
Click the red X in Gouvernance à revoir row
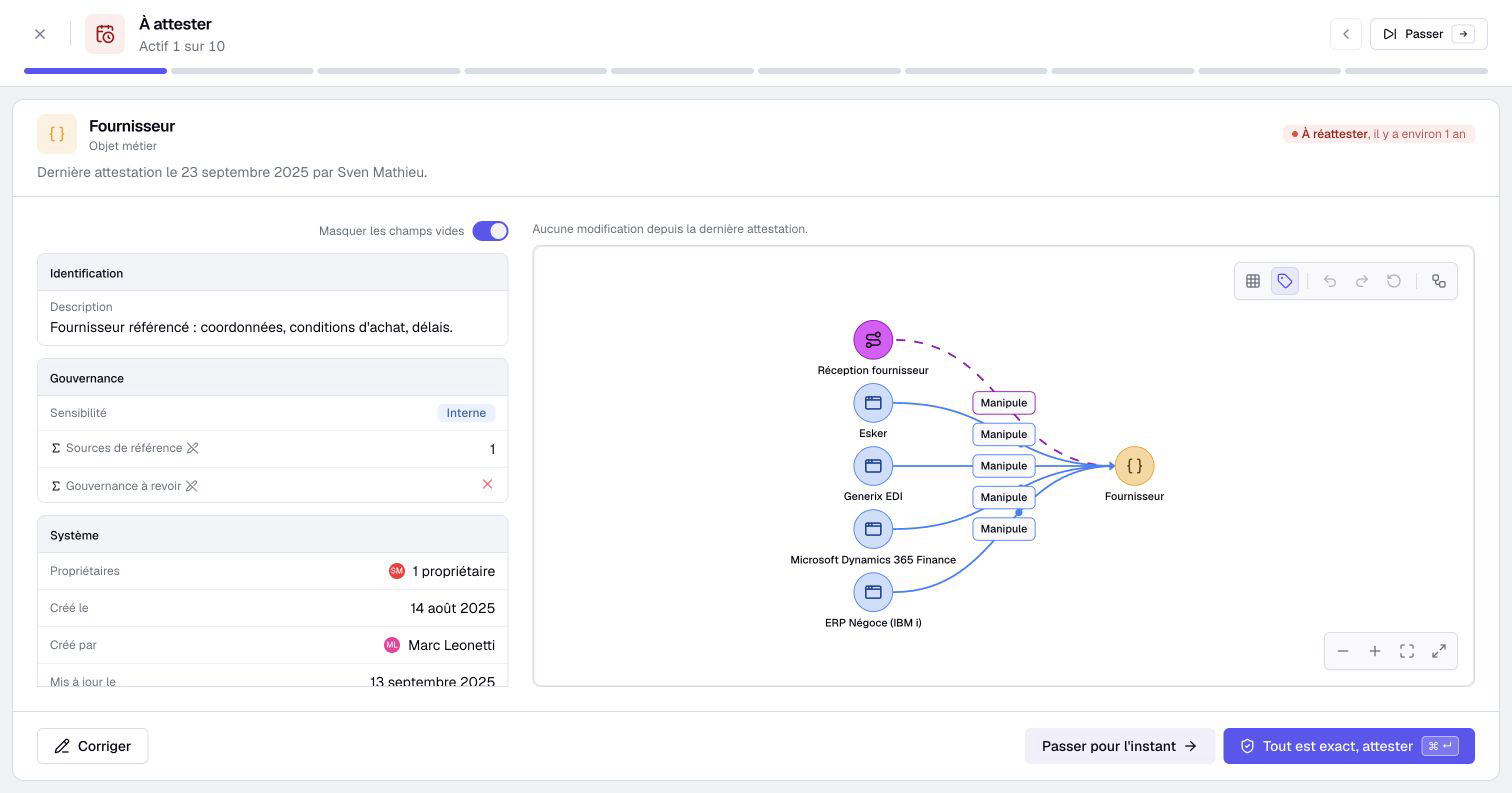[488, 484]
